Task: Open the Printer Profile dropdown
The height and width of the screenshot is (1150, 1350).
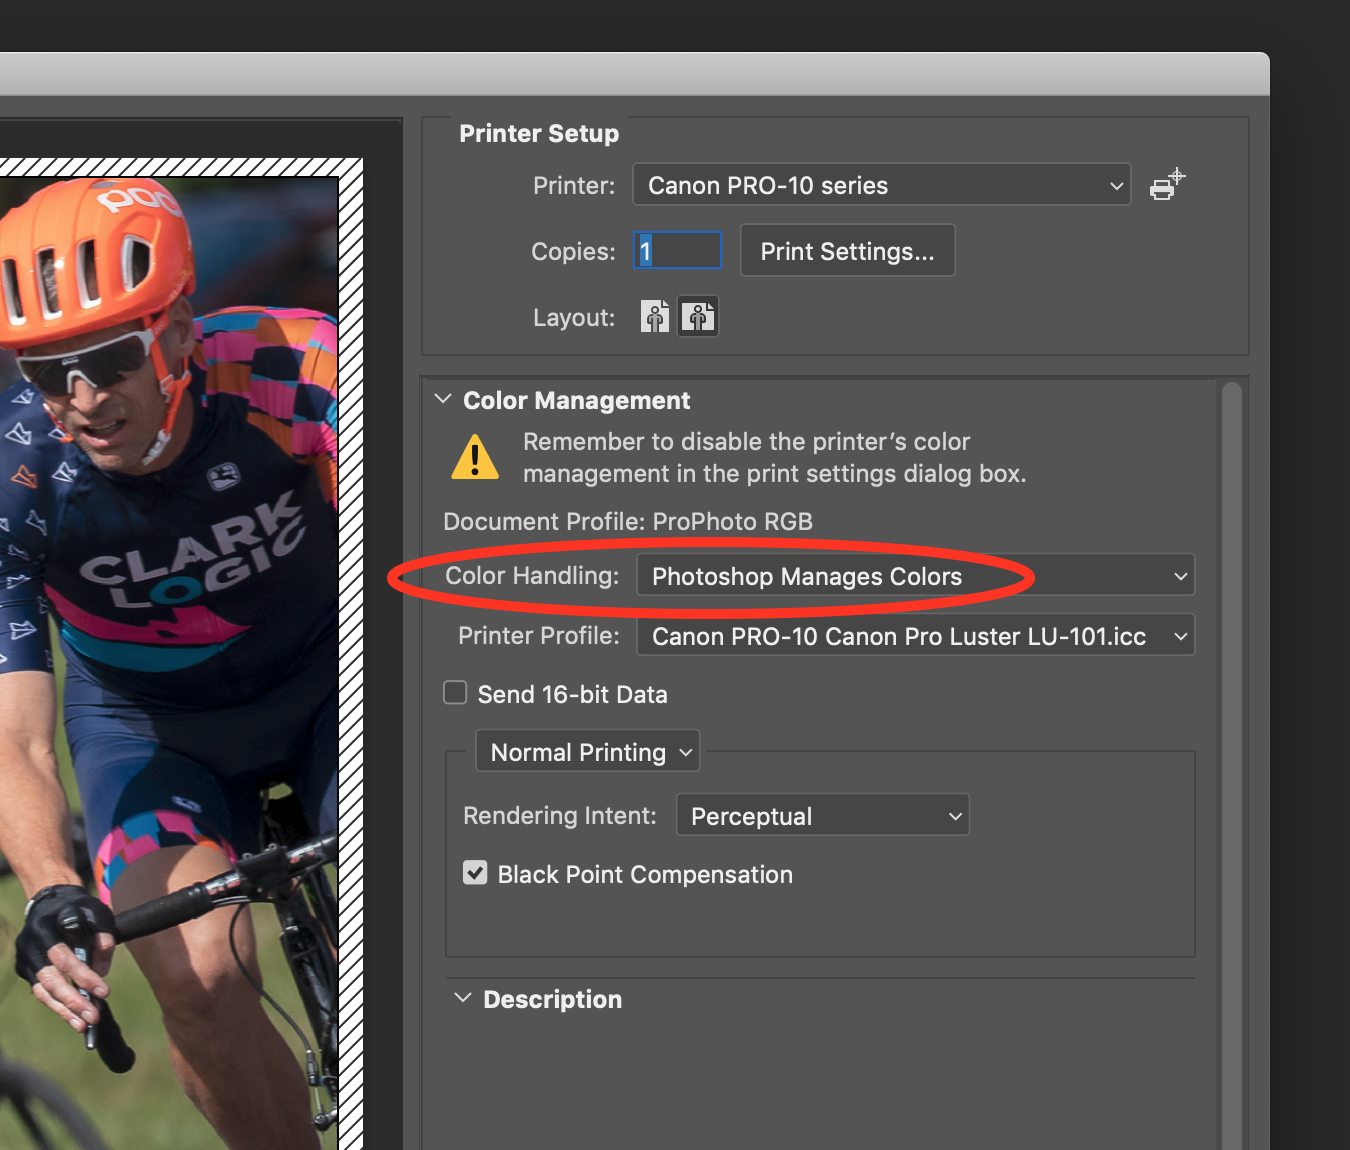Action: pyautogui.click(x=915, y=635)
